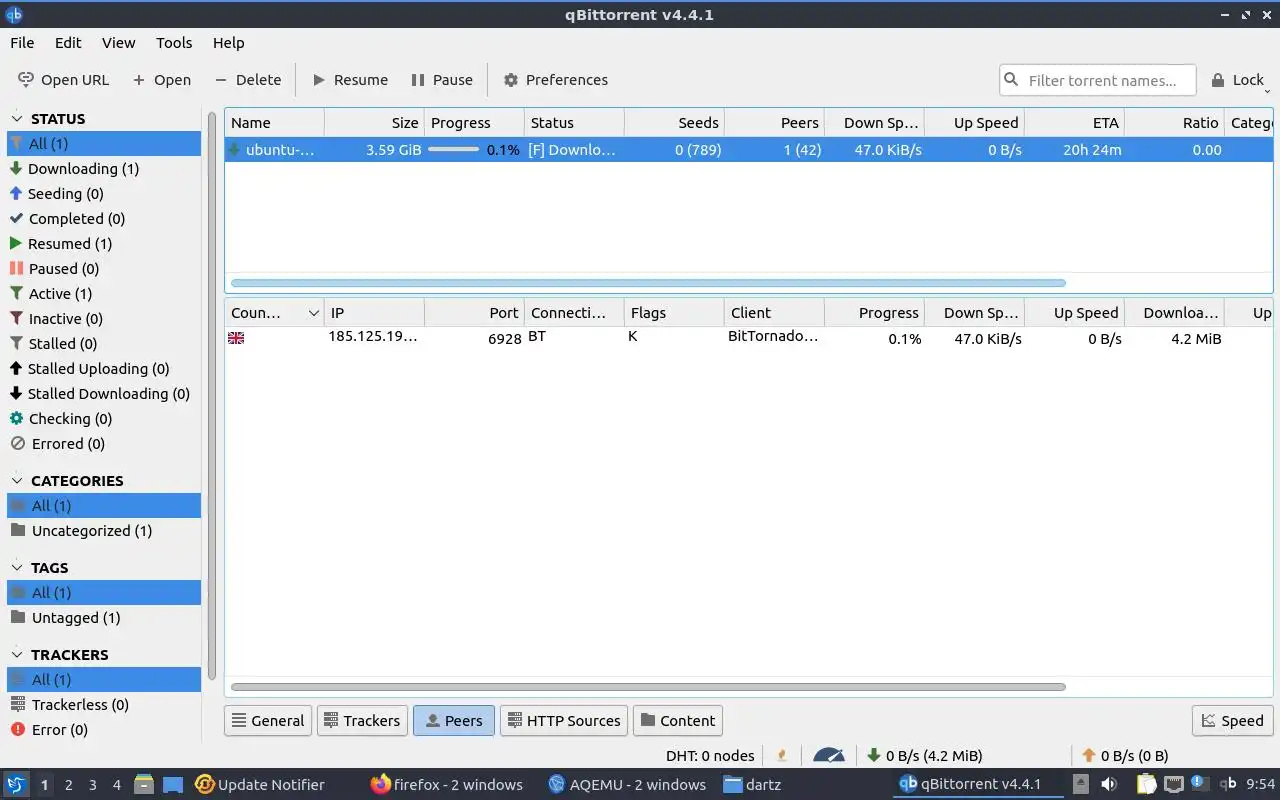
Task: Open the Speed graph tab
Action: coord(1233,720)
